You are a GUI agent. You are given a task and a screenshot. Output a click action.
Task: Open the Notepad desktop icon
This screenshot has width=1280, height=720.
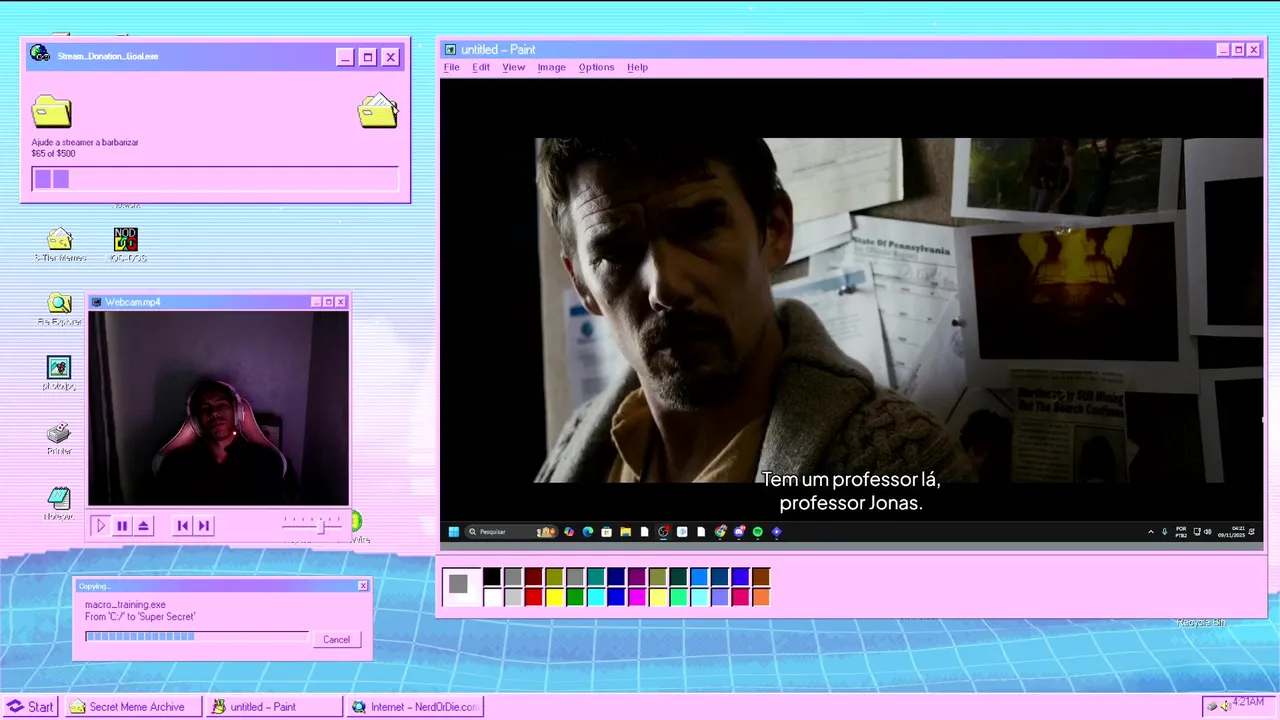[x=59, y=503]
